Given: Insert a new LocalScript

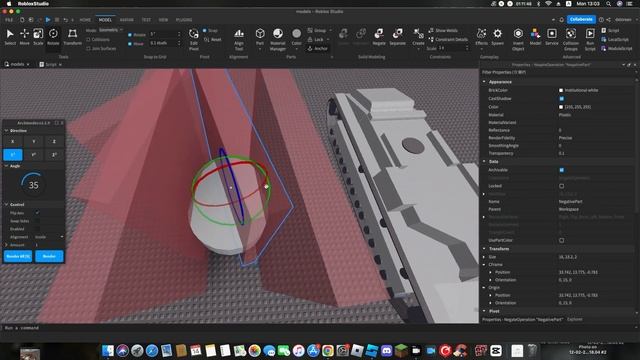Looking at the screenshot, I should click(x=615, y=40).
